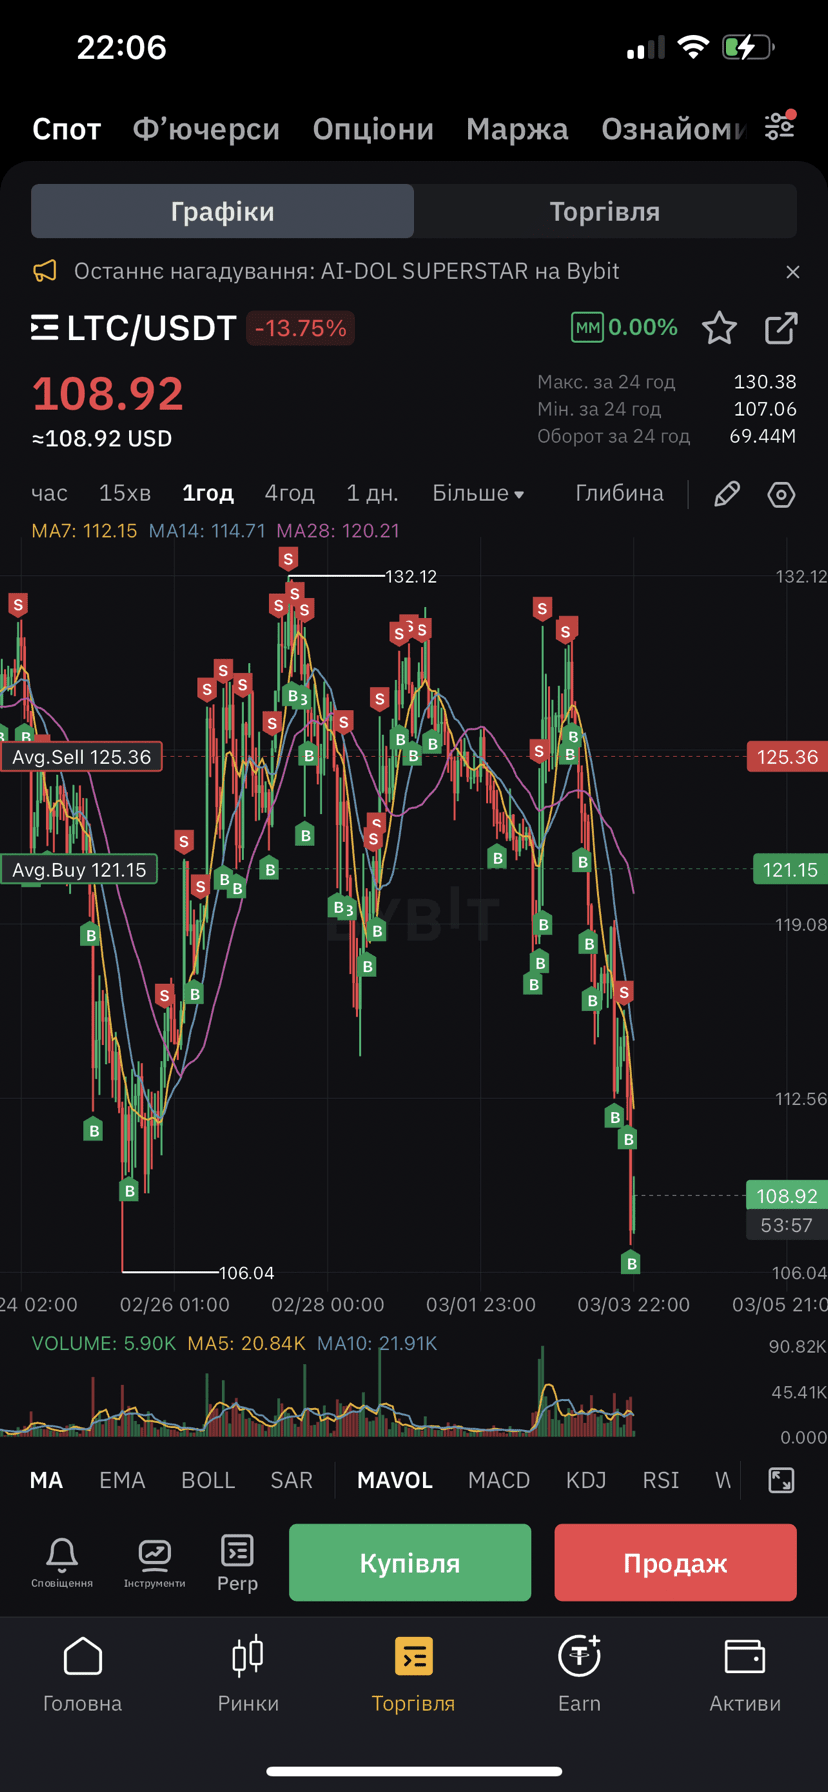Expand the chart to fullscreen
The width and height of the screenshot is (828, 1792).
[781, 1481]
